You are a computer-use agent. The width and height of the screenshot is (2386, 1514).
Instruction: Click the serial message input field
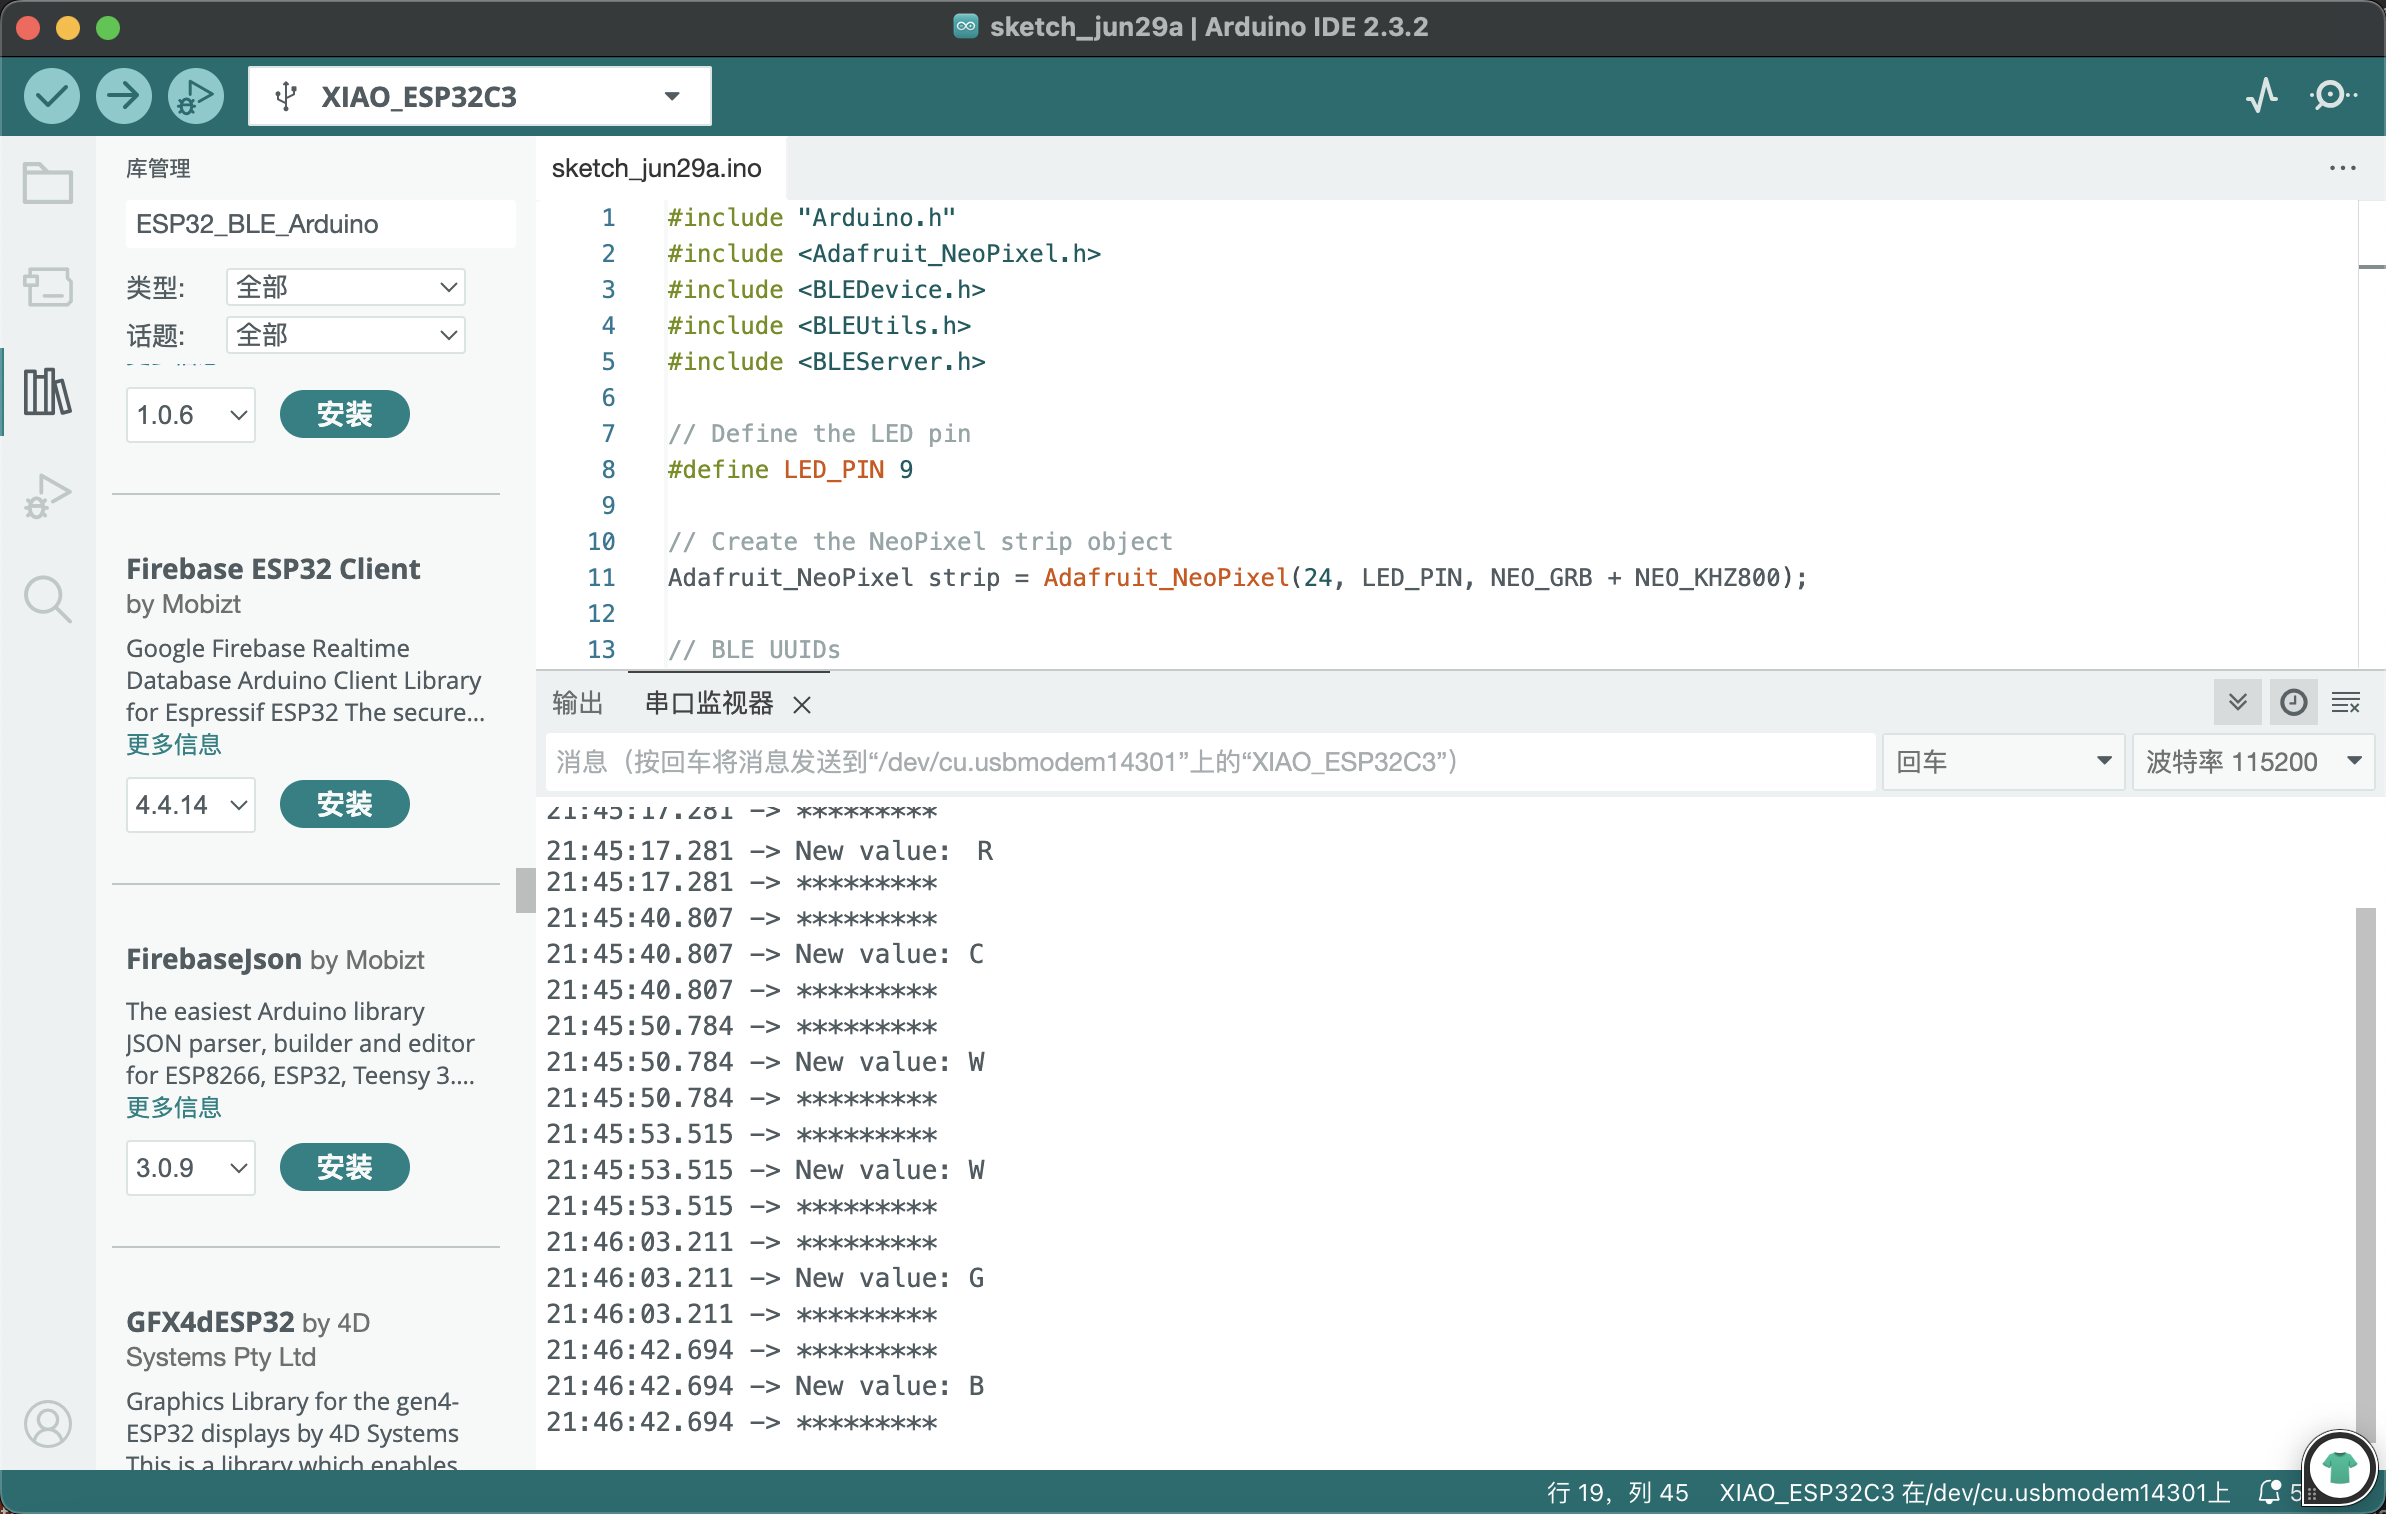(x=1210, y=762)
